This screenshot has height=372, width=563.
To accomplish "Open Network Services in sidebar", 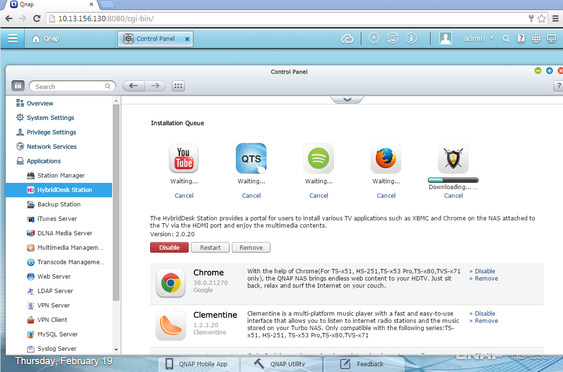I will pos(51,147).
